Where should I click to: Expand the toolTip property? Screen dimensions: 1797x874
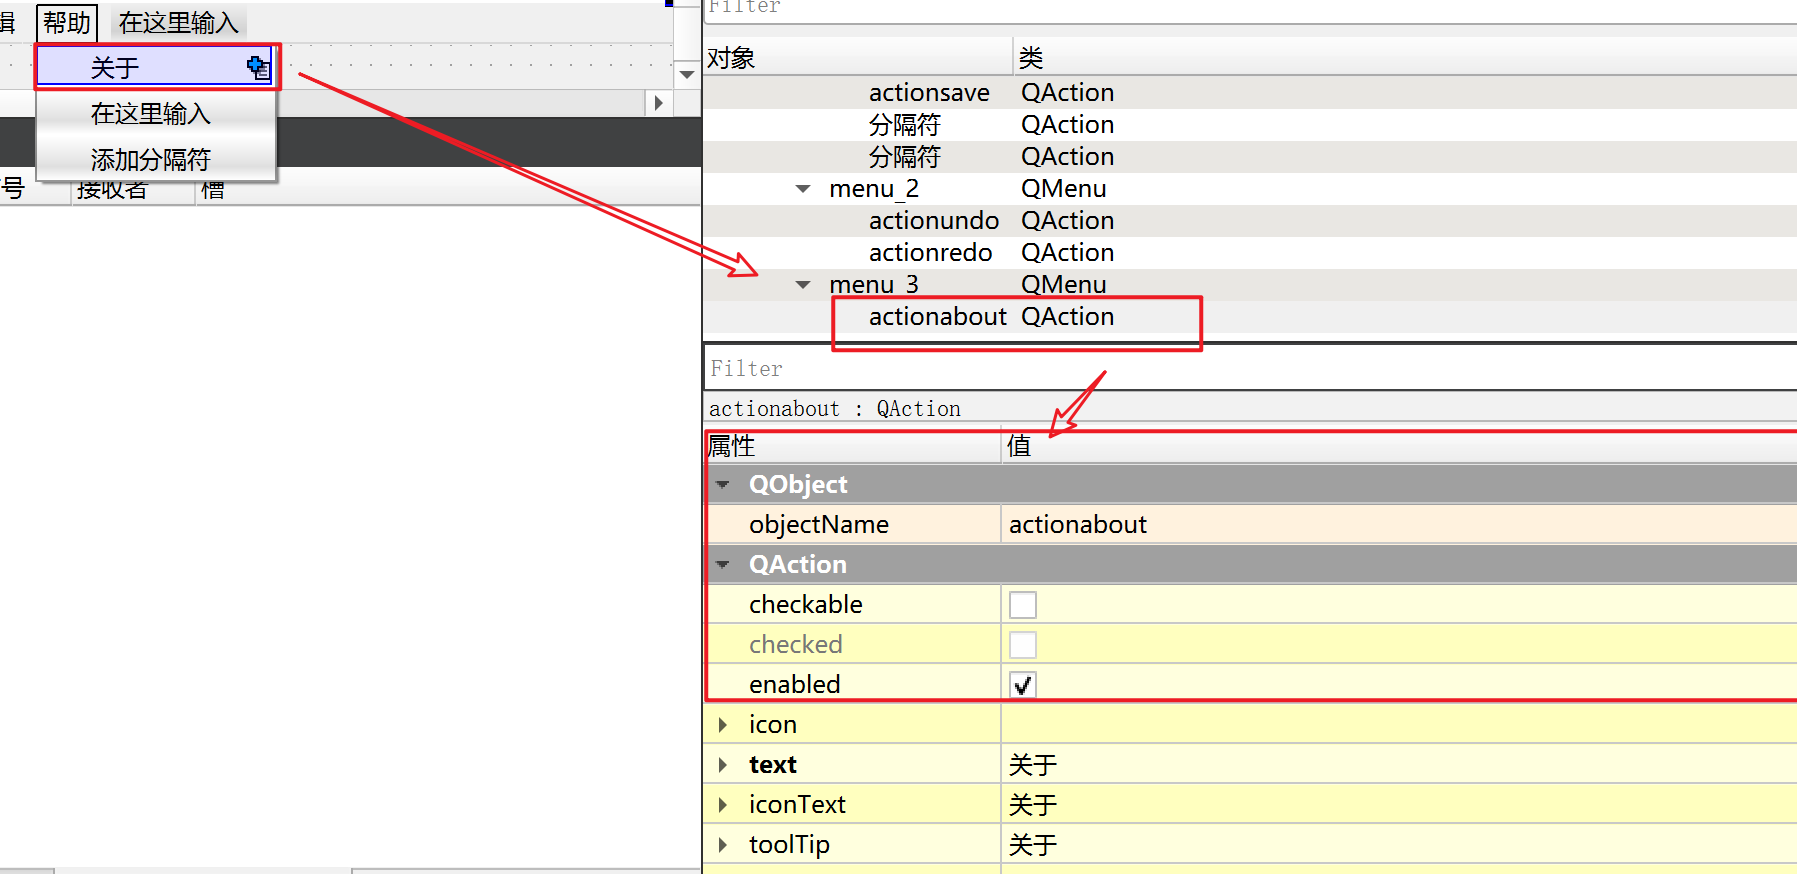[722, 844]
